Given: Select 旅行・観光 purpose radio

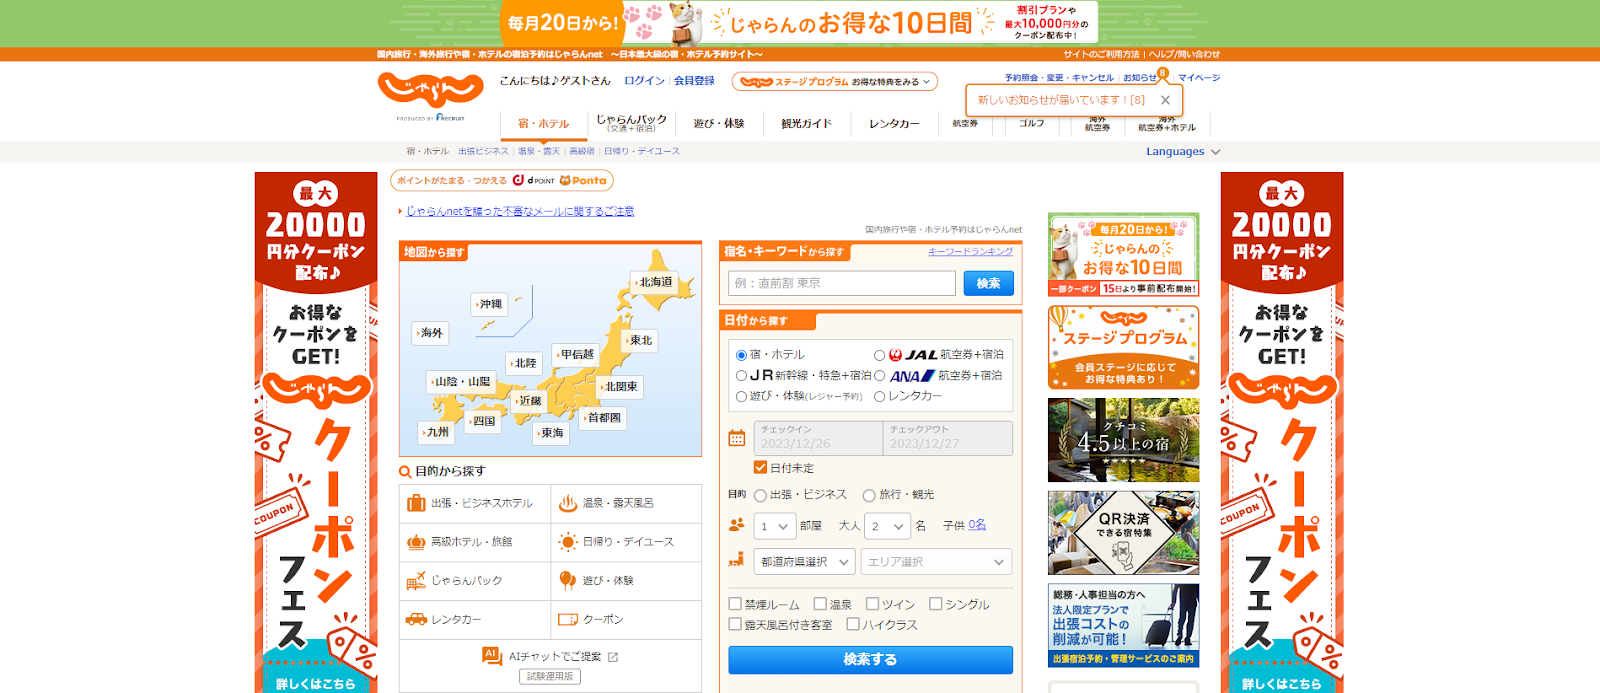Looking at the screenshot, I should coord(869,495).
